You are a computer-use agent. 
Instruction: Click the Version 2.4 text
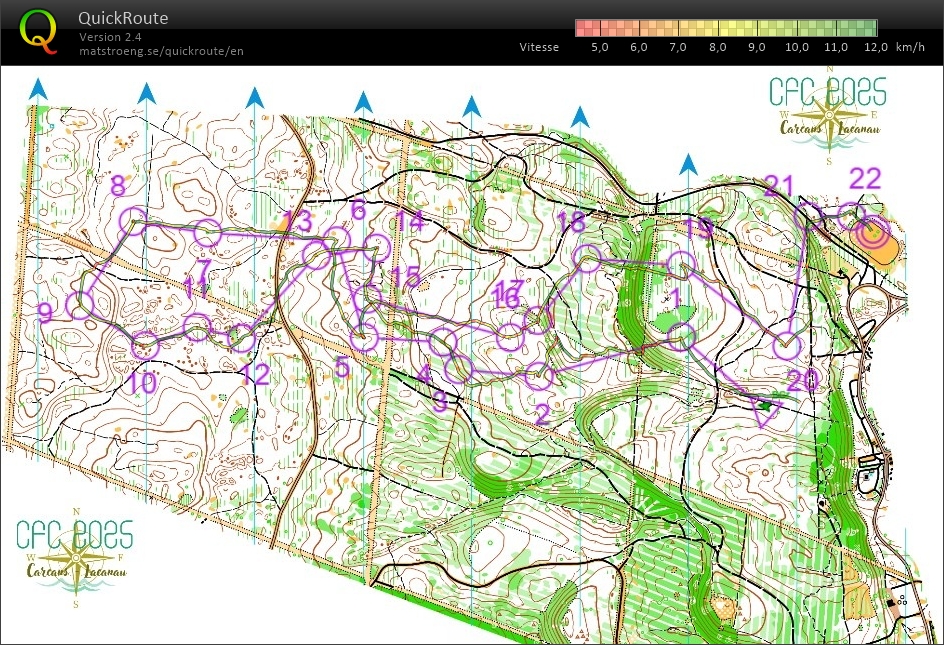[112, 37]
